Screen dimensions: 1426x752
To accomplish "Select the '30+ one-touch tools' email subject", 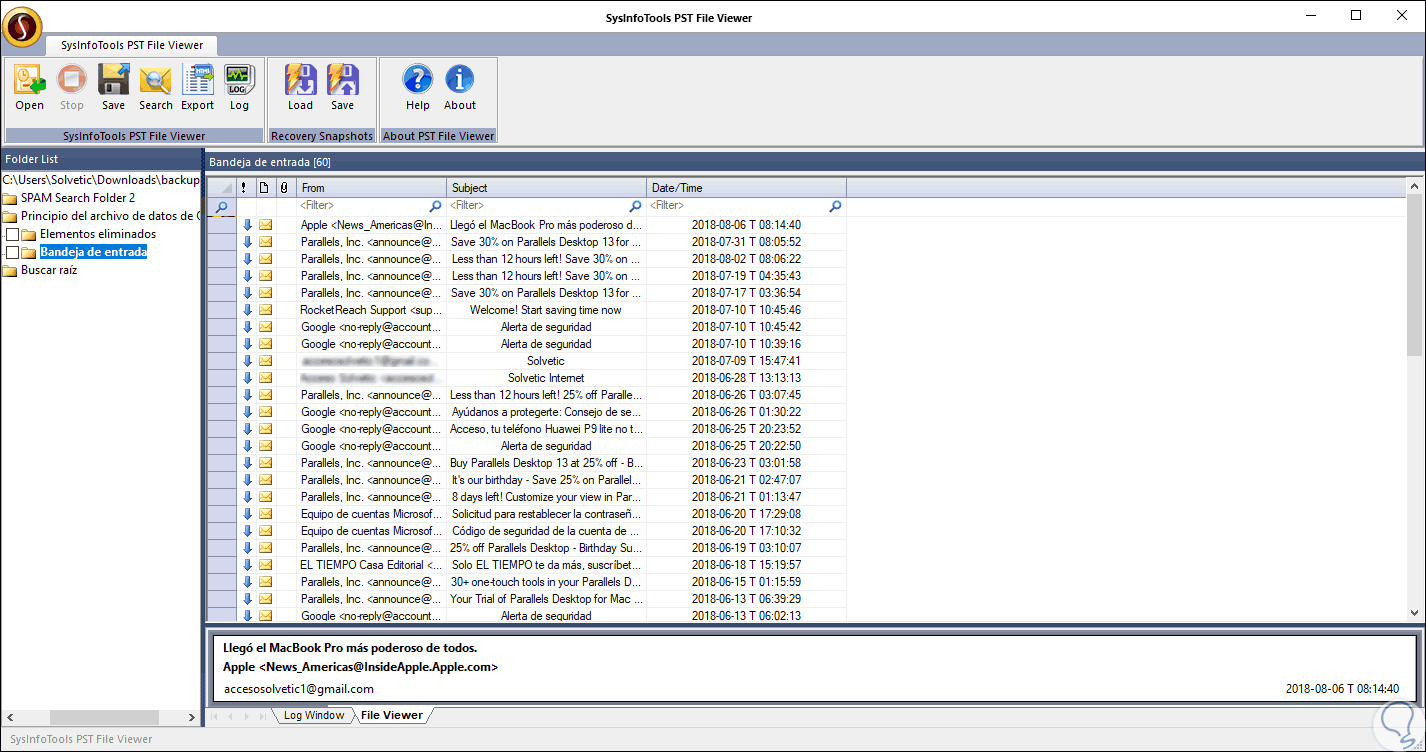I will 546,582.
